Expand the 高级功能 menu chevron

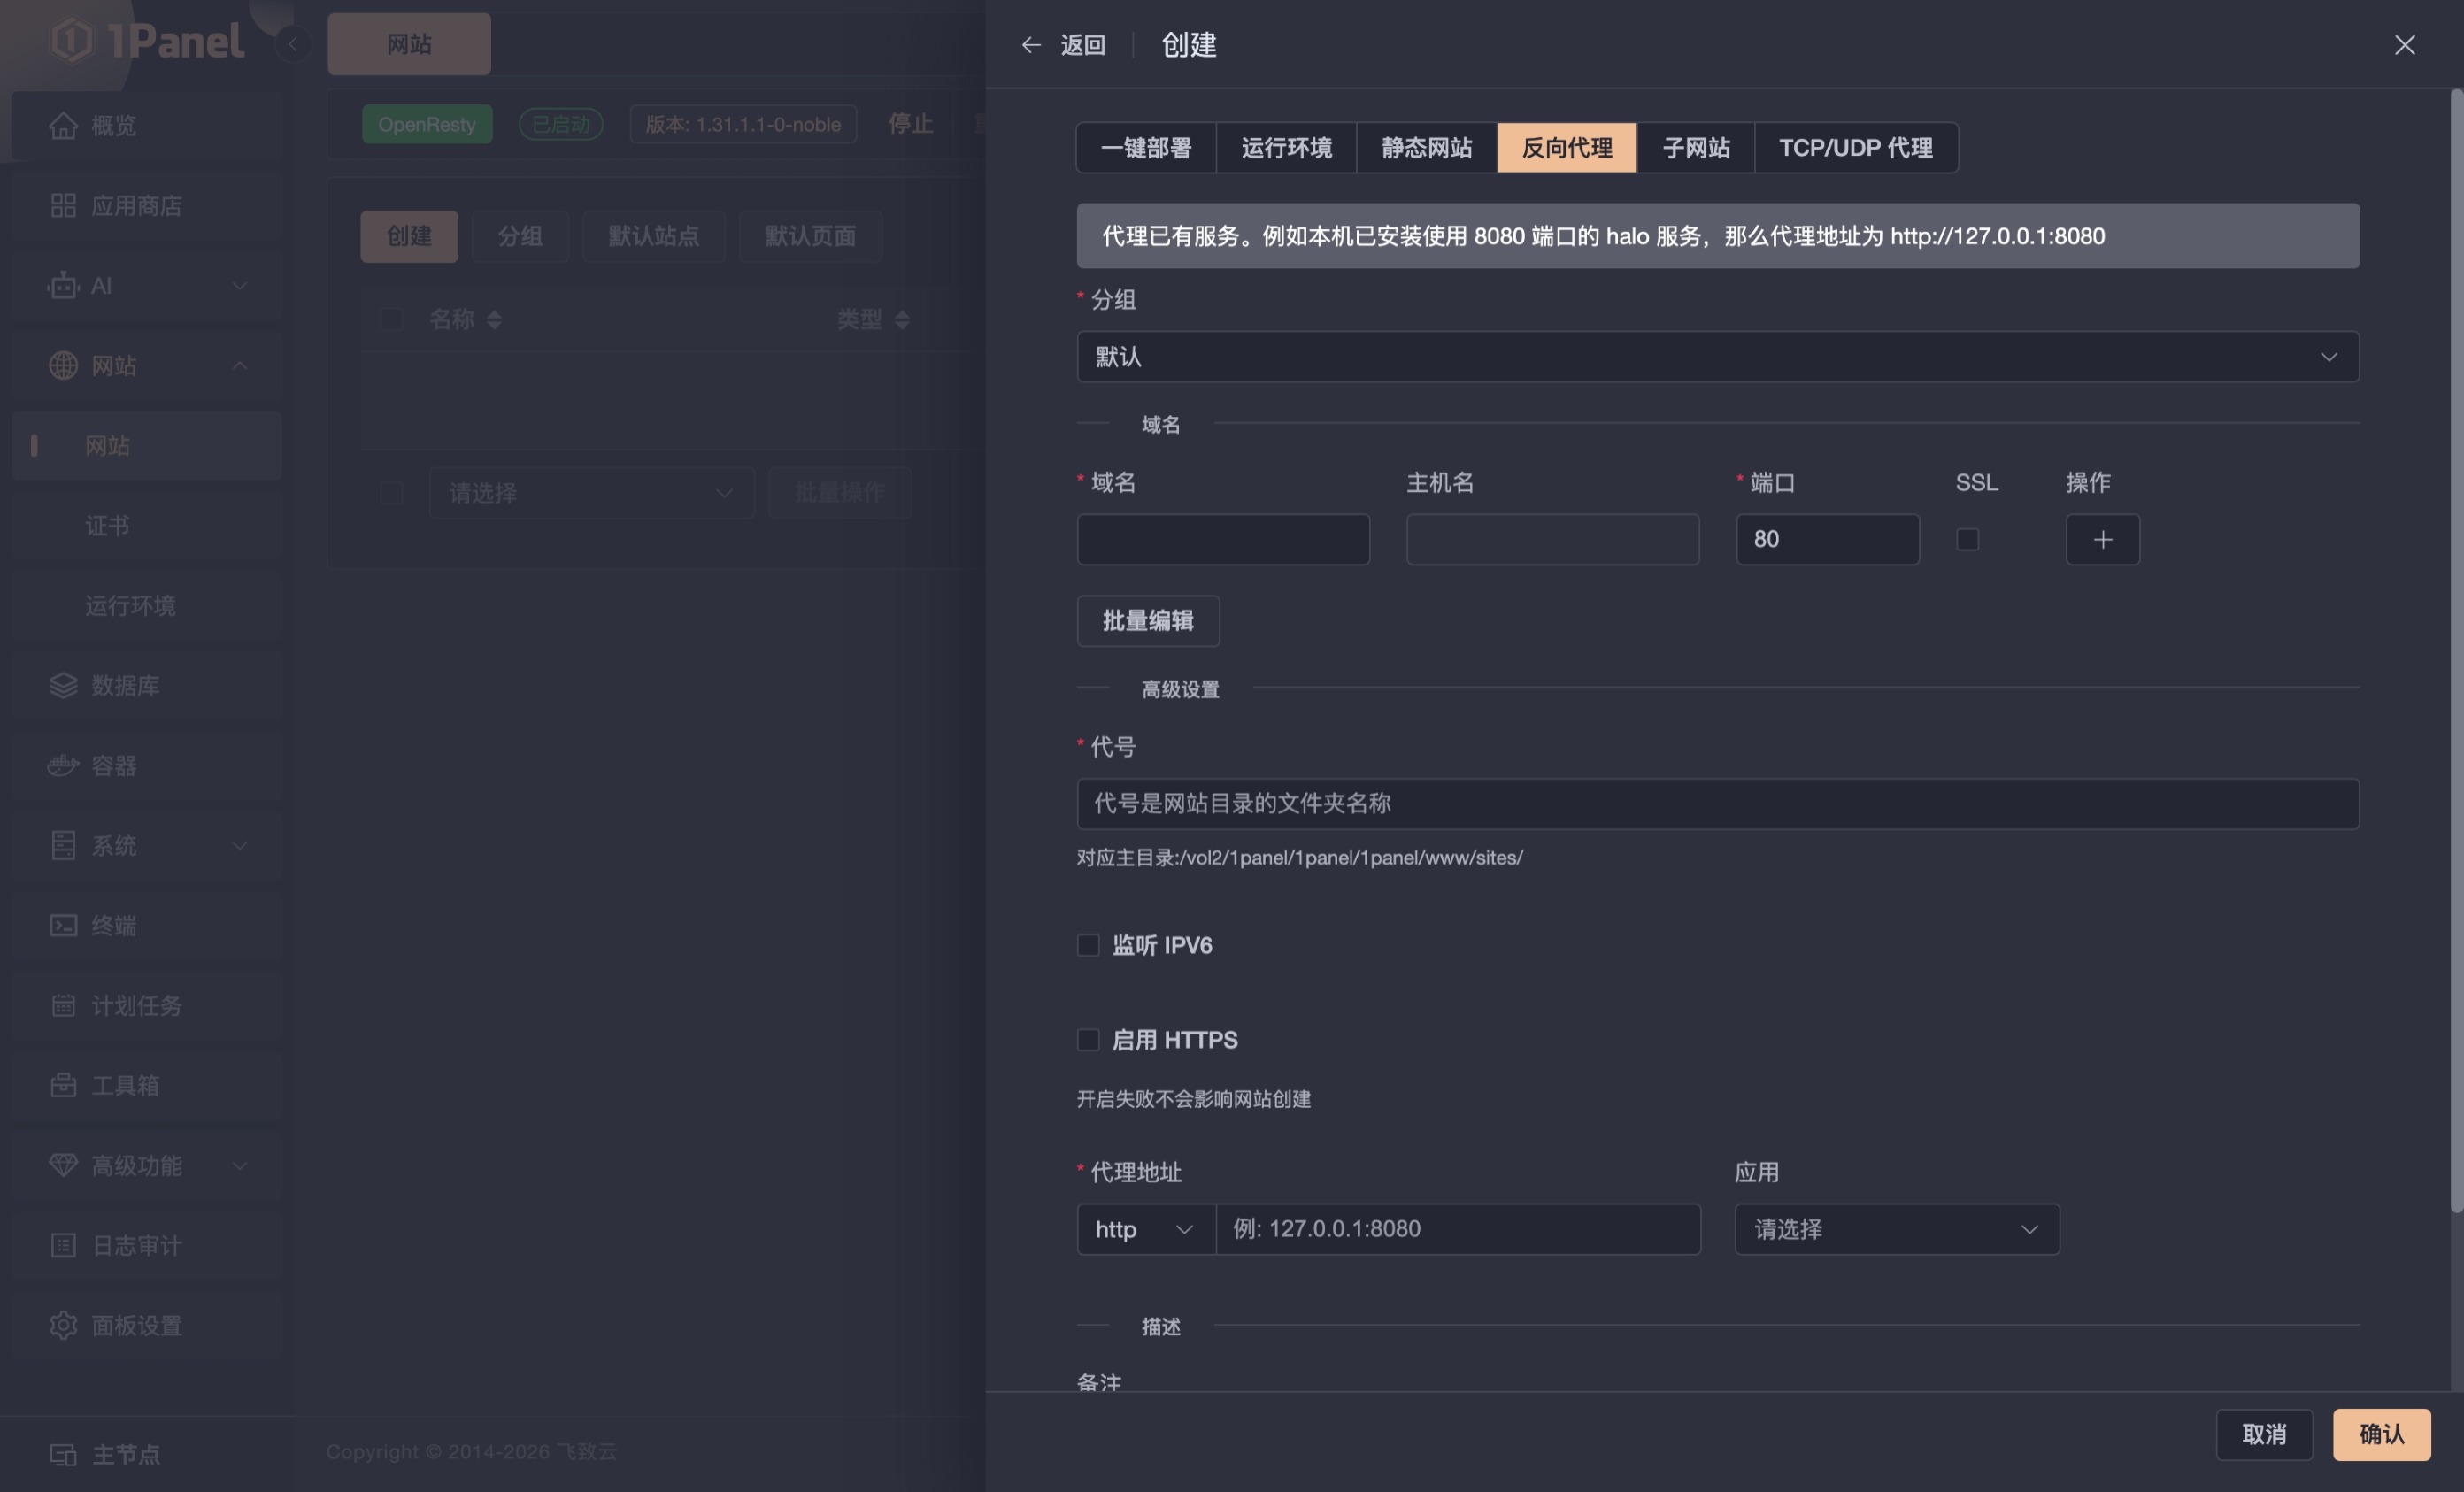coord(240,1166)
